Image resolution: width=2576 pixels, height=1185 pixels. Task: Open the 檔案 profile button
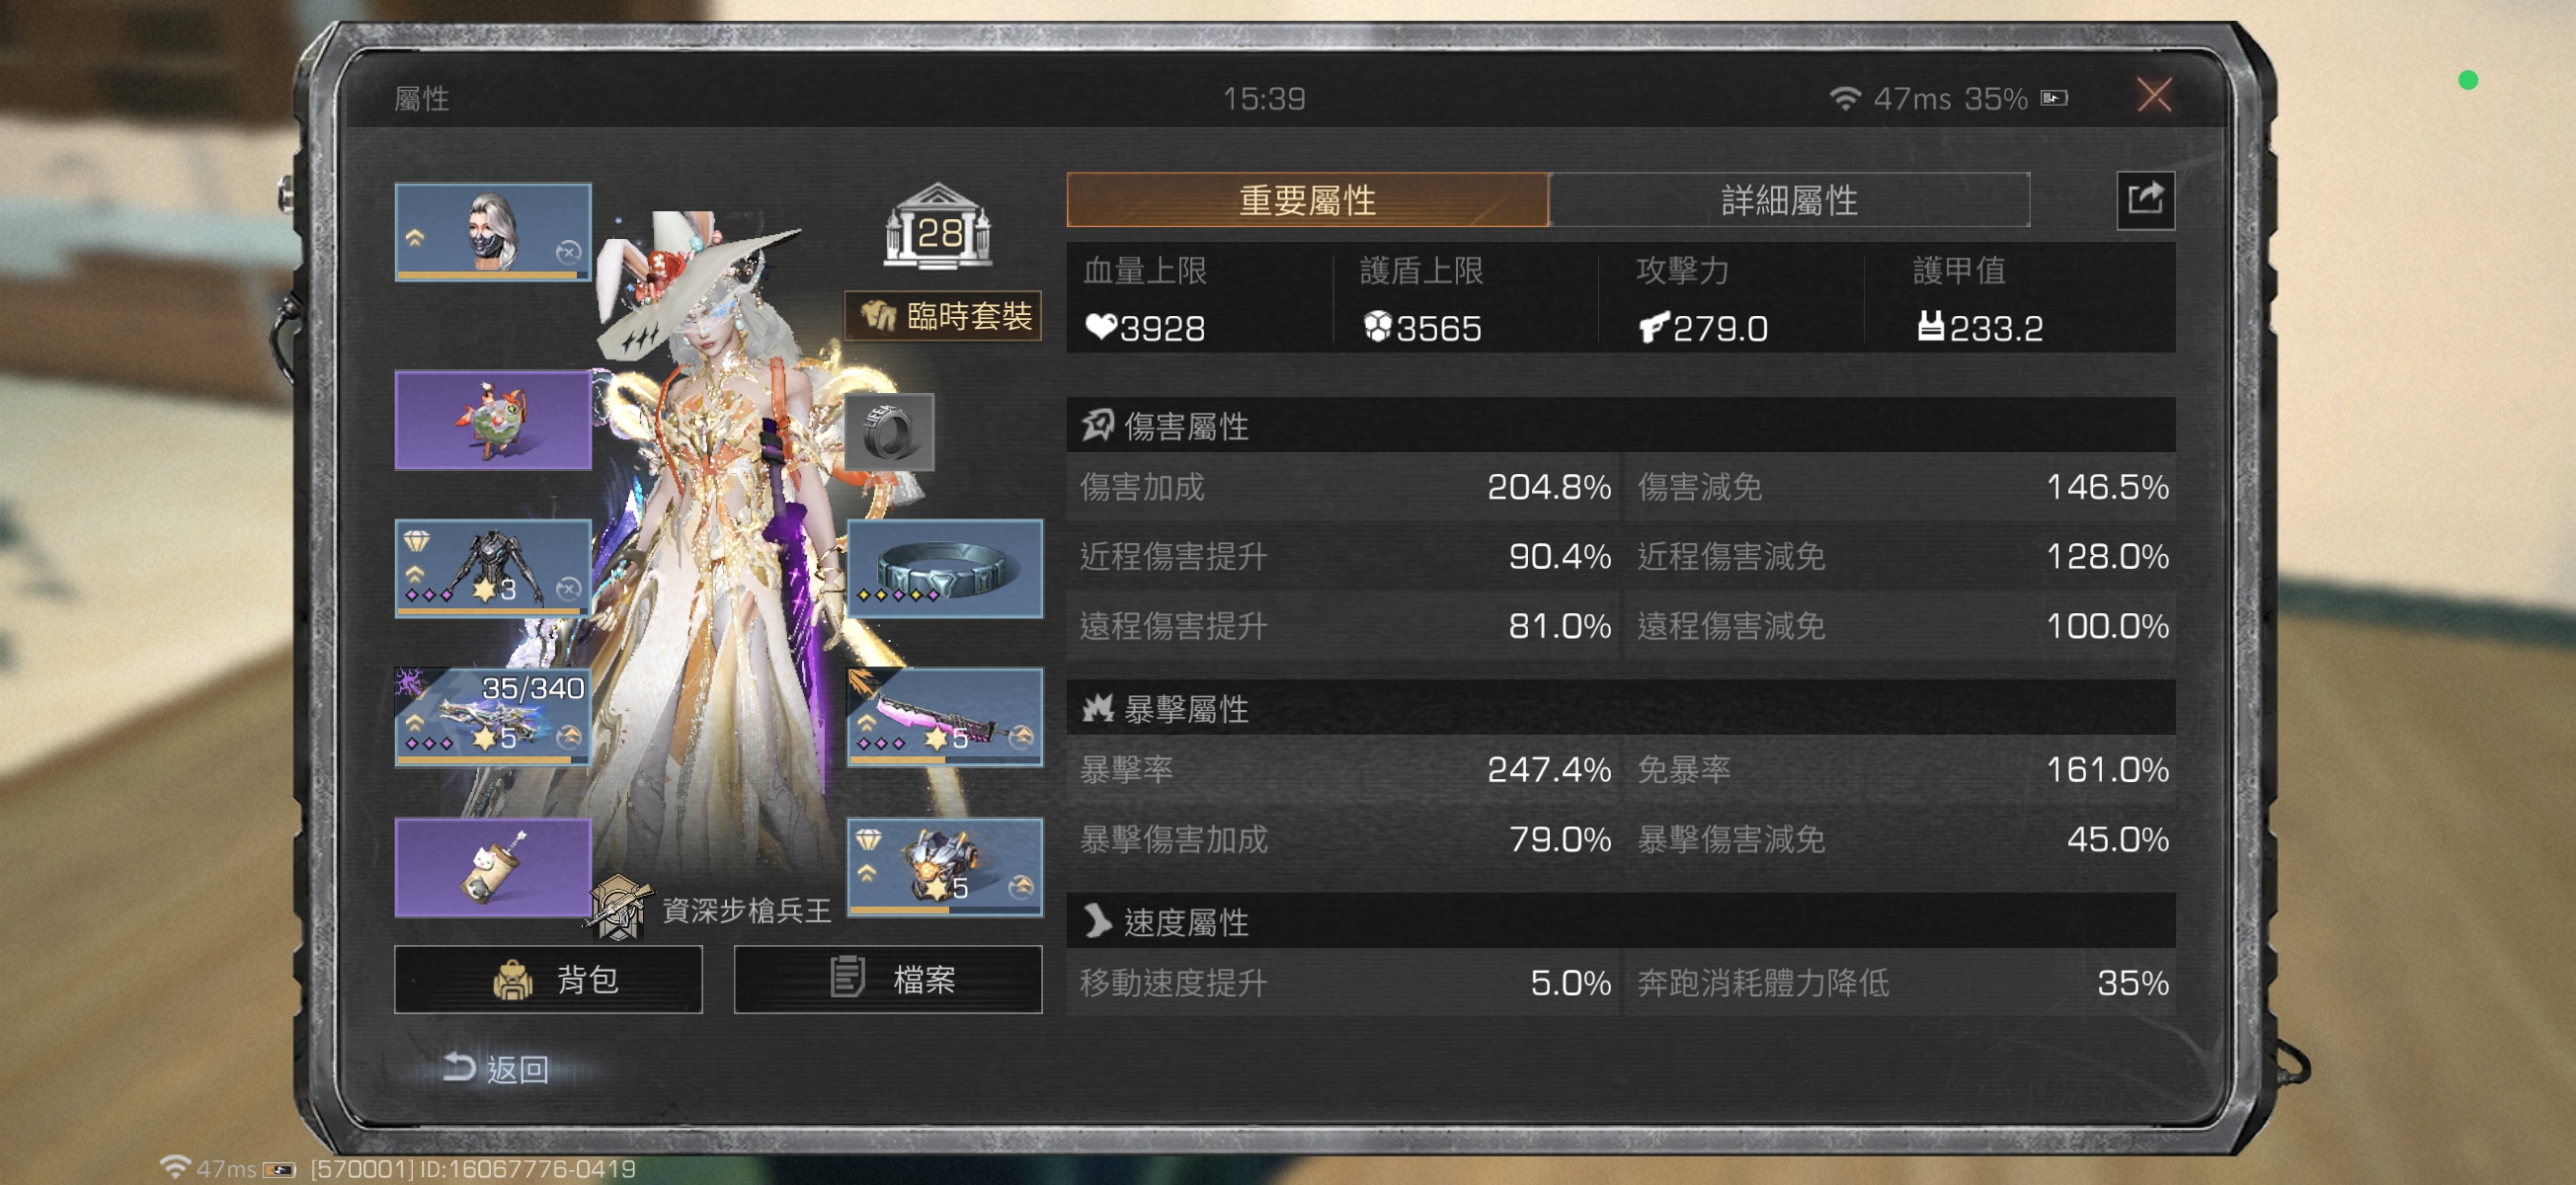click(888, 979)
